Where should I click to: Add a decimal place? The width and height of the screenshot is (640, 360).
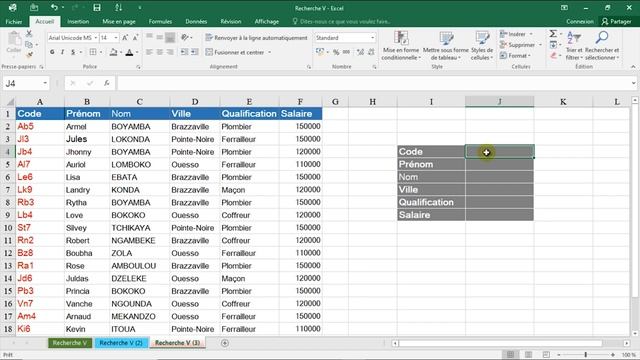[x=360, y=52]
